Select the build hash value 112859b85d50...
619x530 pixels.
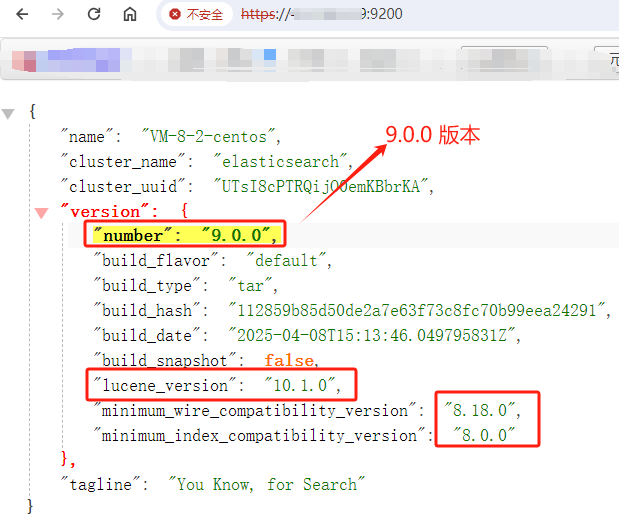(x=416, y=310)
